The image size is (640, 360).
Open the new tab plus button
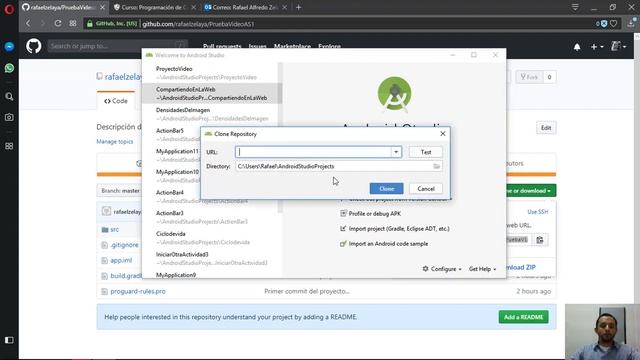298,7
